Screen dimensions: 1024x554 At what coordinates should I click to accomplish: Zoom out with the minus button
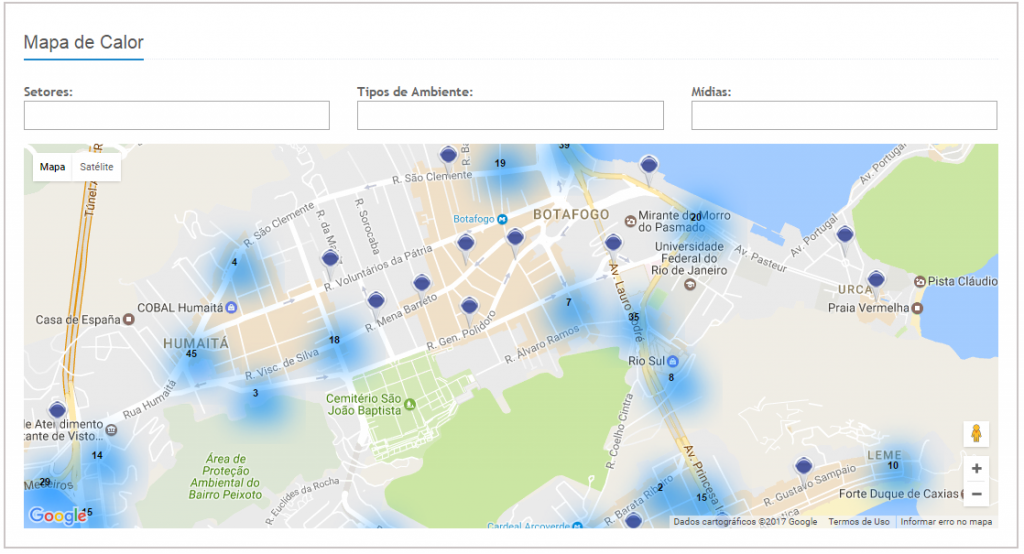pos(976,494)
